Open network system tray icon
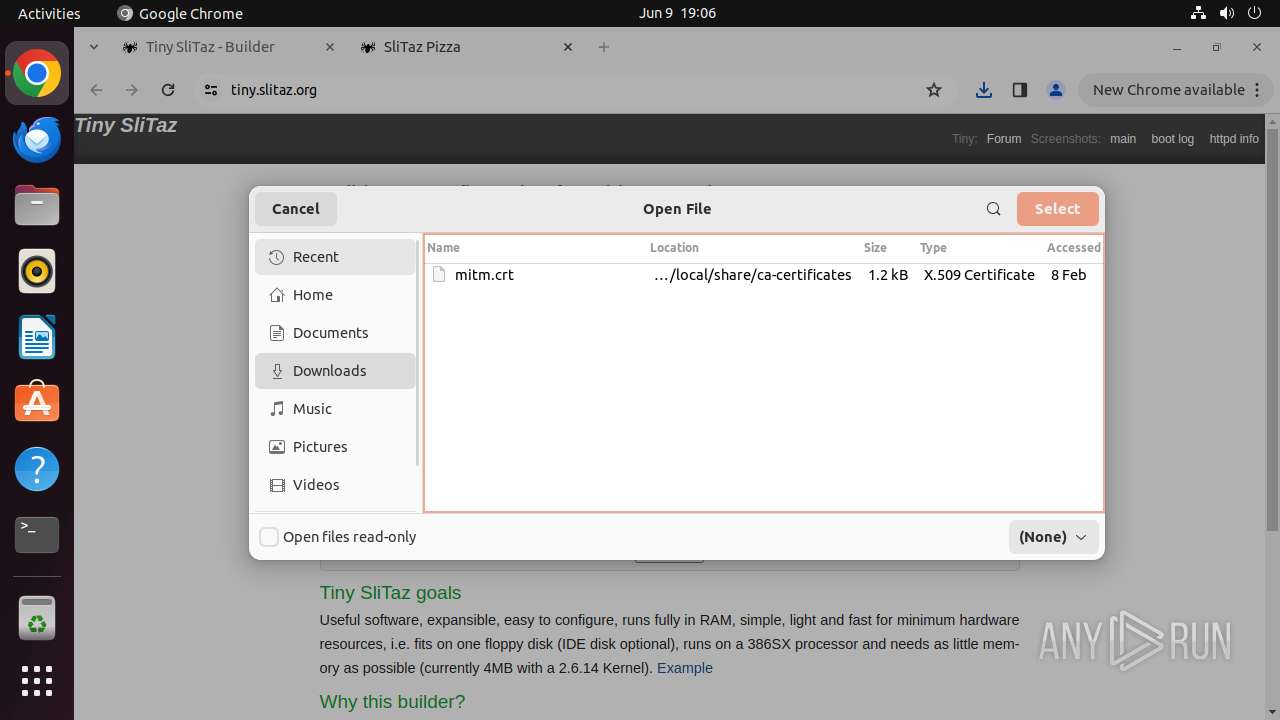 click(1198, 13)
